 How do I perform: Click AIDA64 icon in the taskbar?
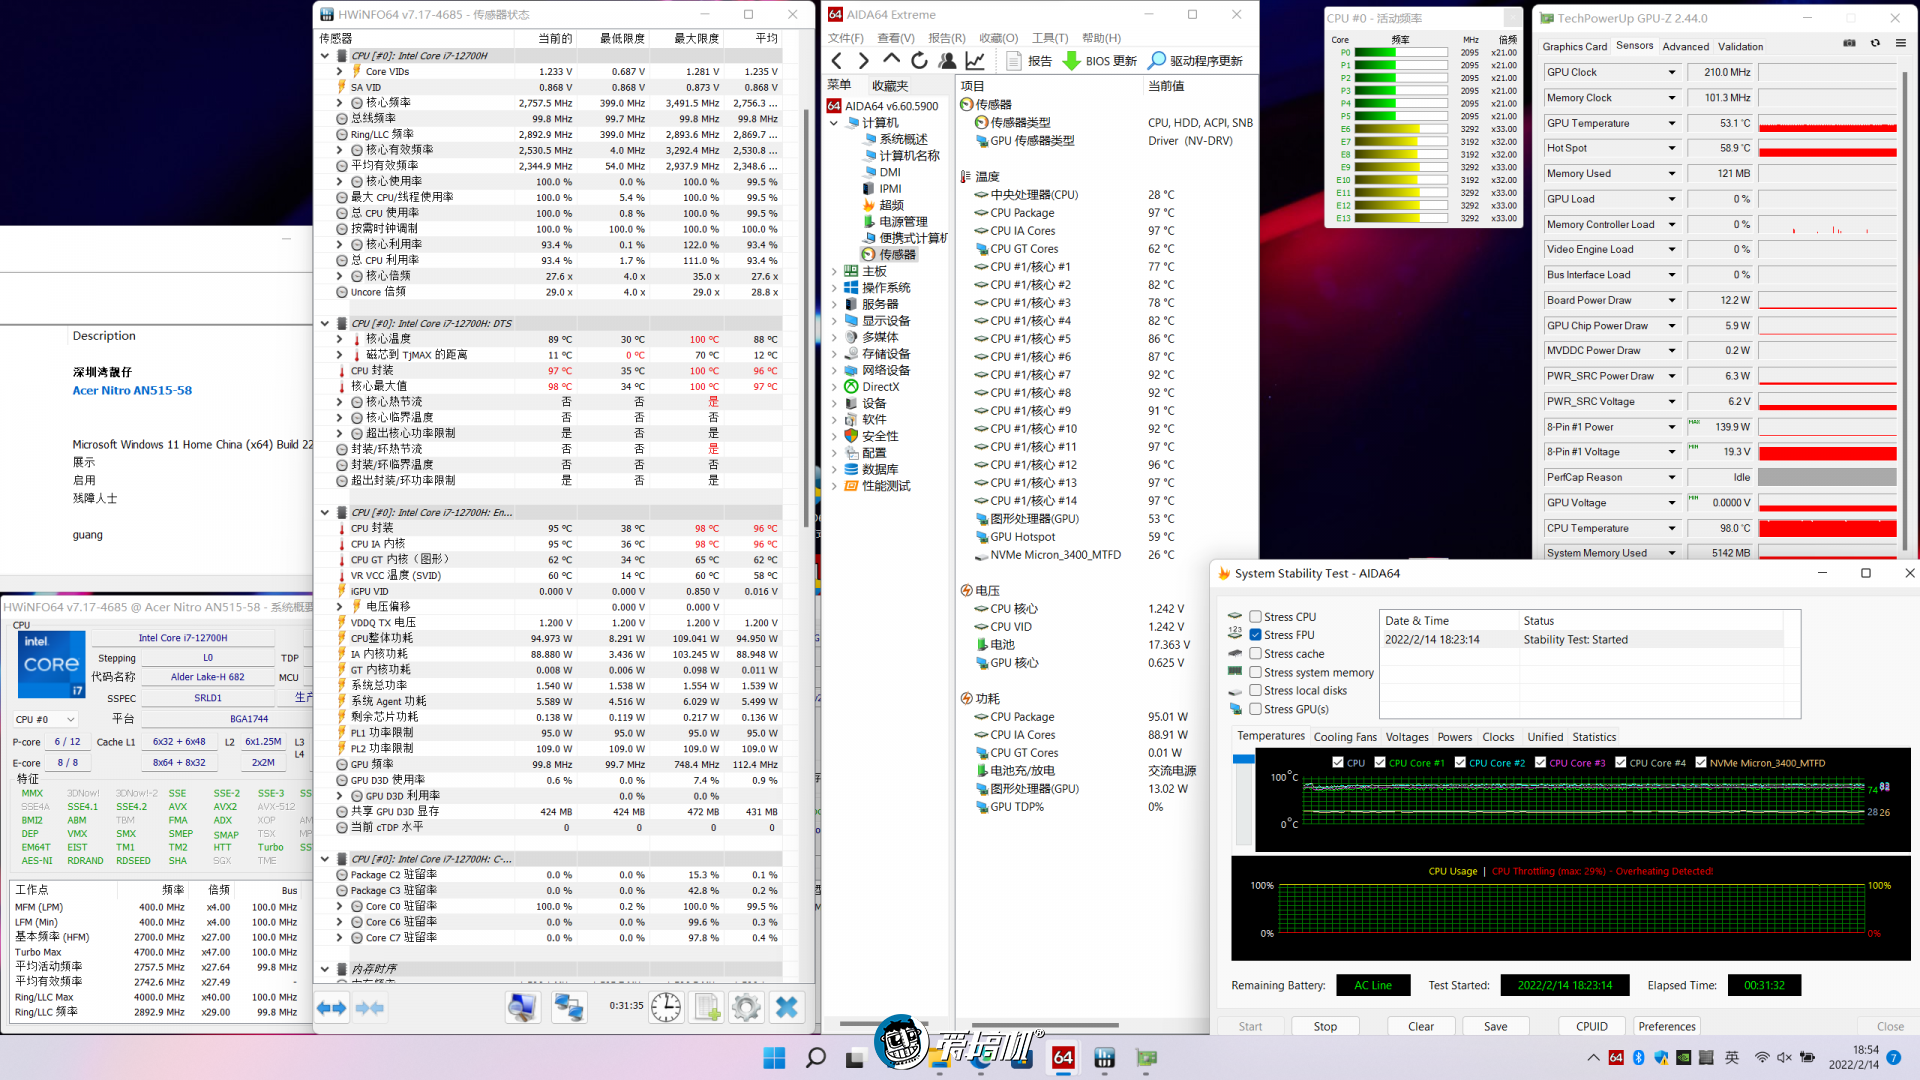pyautogui.click(x=1063, y=1057)
